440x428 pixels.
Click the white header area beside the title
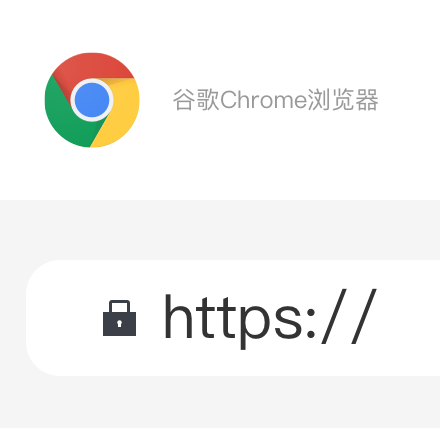(409, 100)
